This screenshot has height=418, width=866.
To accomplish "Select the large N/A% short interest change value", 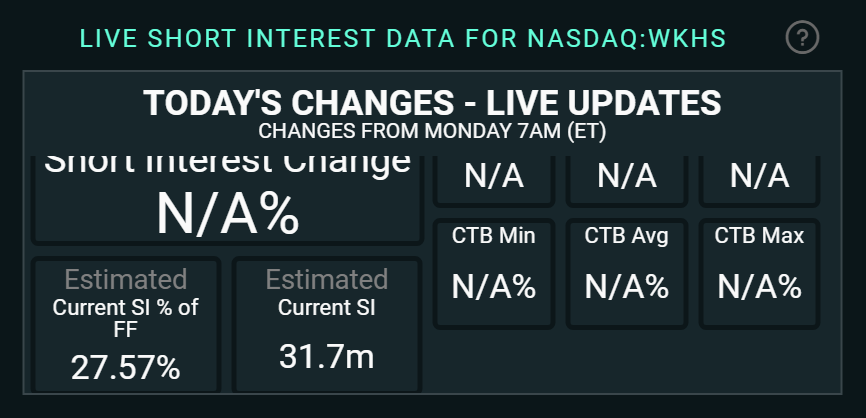I will pyautogui.click(x=227, y=212).
